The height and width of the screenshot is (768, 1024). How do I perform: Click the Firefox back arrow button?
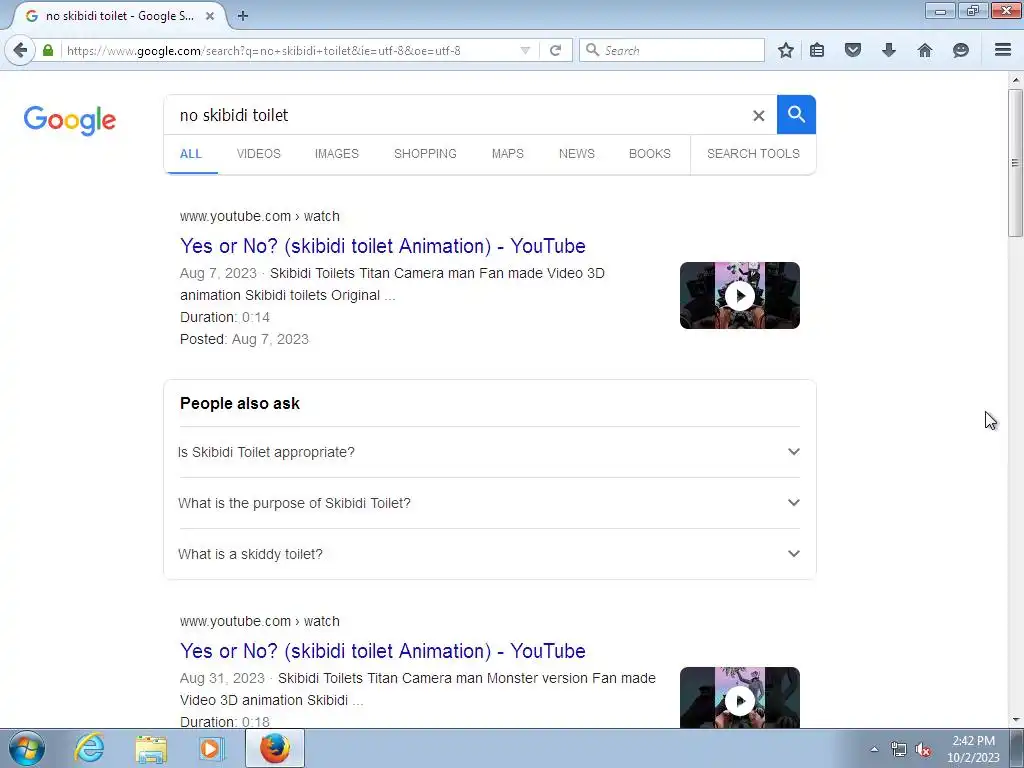coord(20,50)
